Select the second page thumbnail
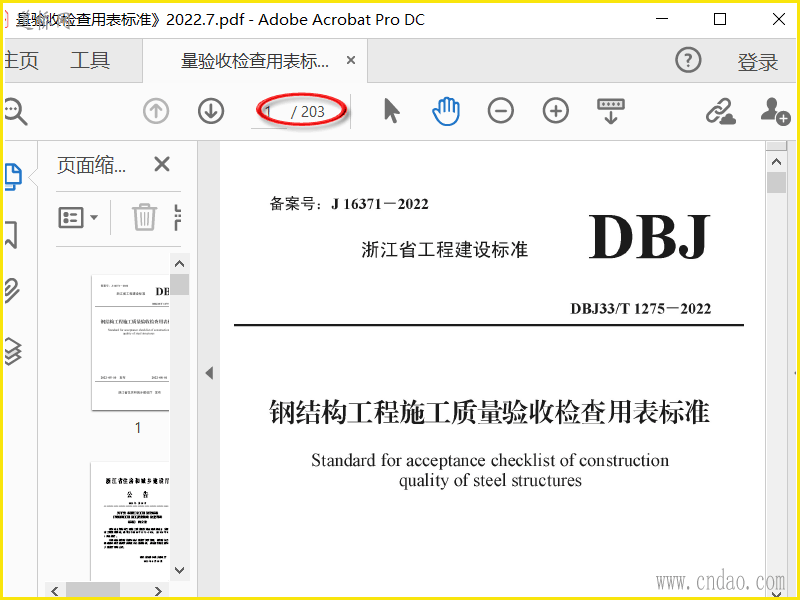Screen dimensions: 800x600 (x=130, y=520)
